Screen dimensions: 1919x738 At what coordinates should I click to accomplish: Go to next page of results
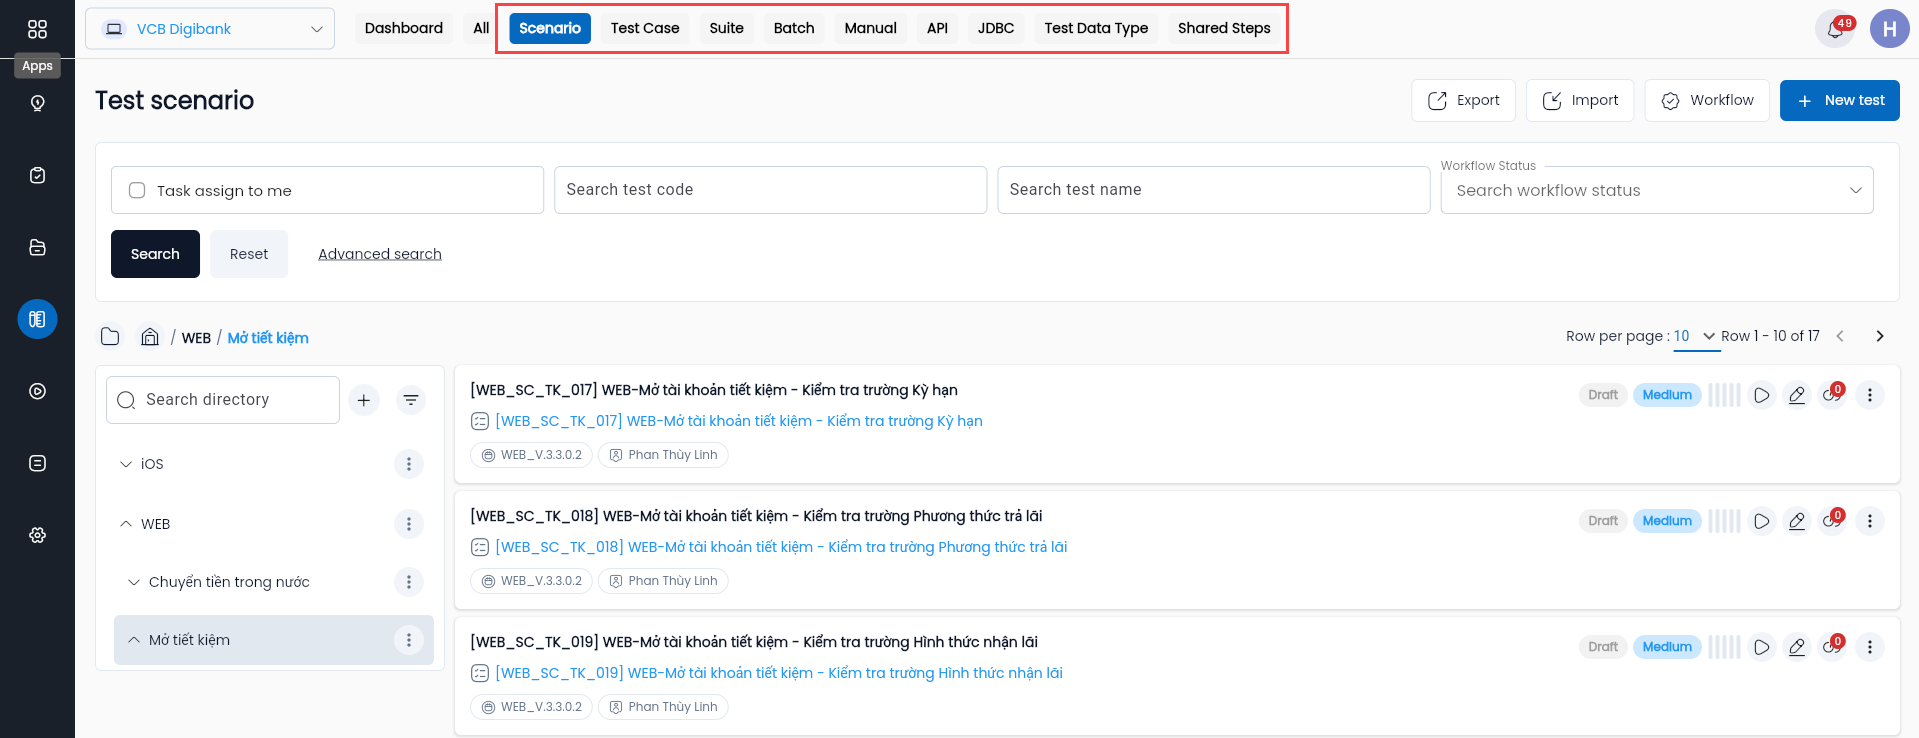coord(1880,336)
